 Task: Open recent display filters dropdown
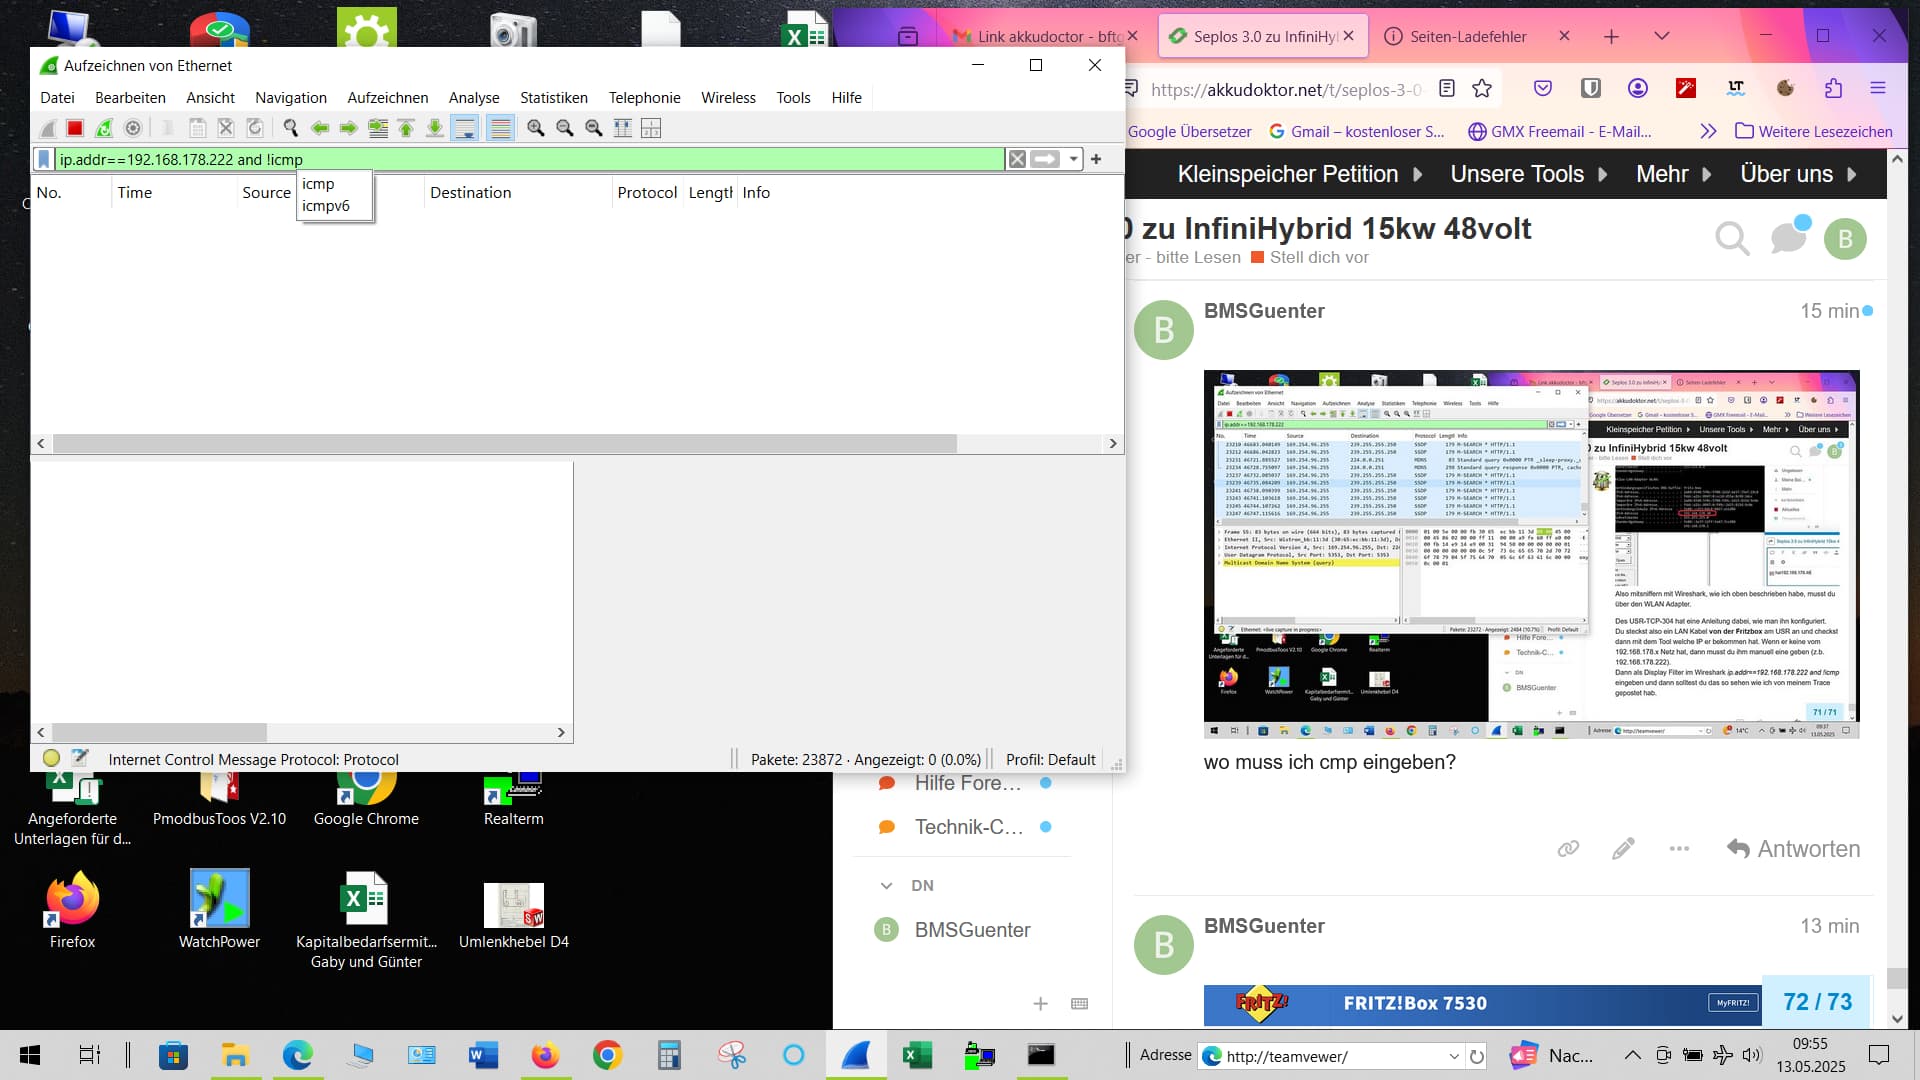pos(1073,159)
